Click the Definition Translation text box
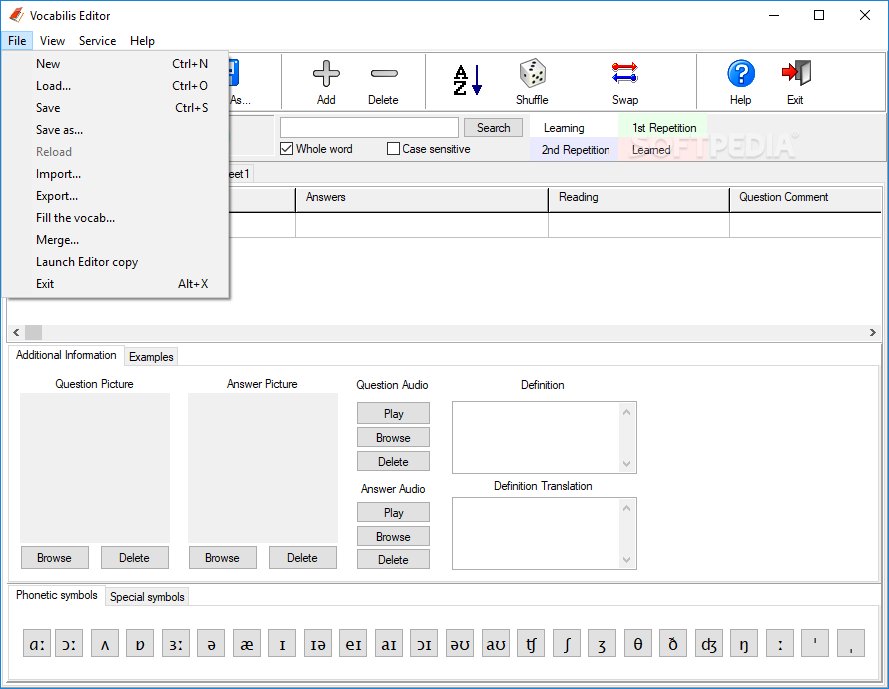This screenshot has width=889, height=689. (537, 533)
